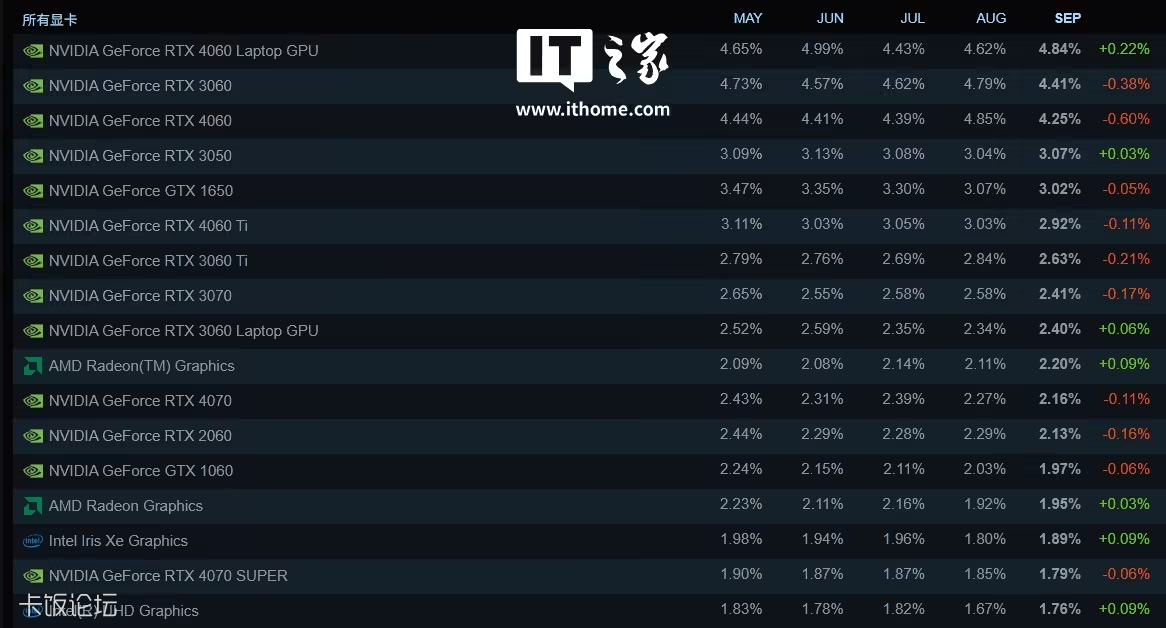
Task: Select the SEP column header
Action: tap(1067, 19)
